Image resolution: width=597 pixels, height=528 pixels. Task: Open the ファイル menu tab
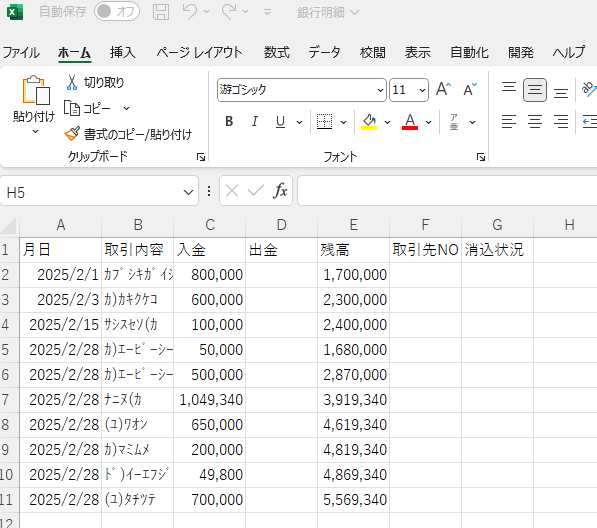tap(21, 52)
